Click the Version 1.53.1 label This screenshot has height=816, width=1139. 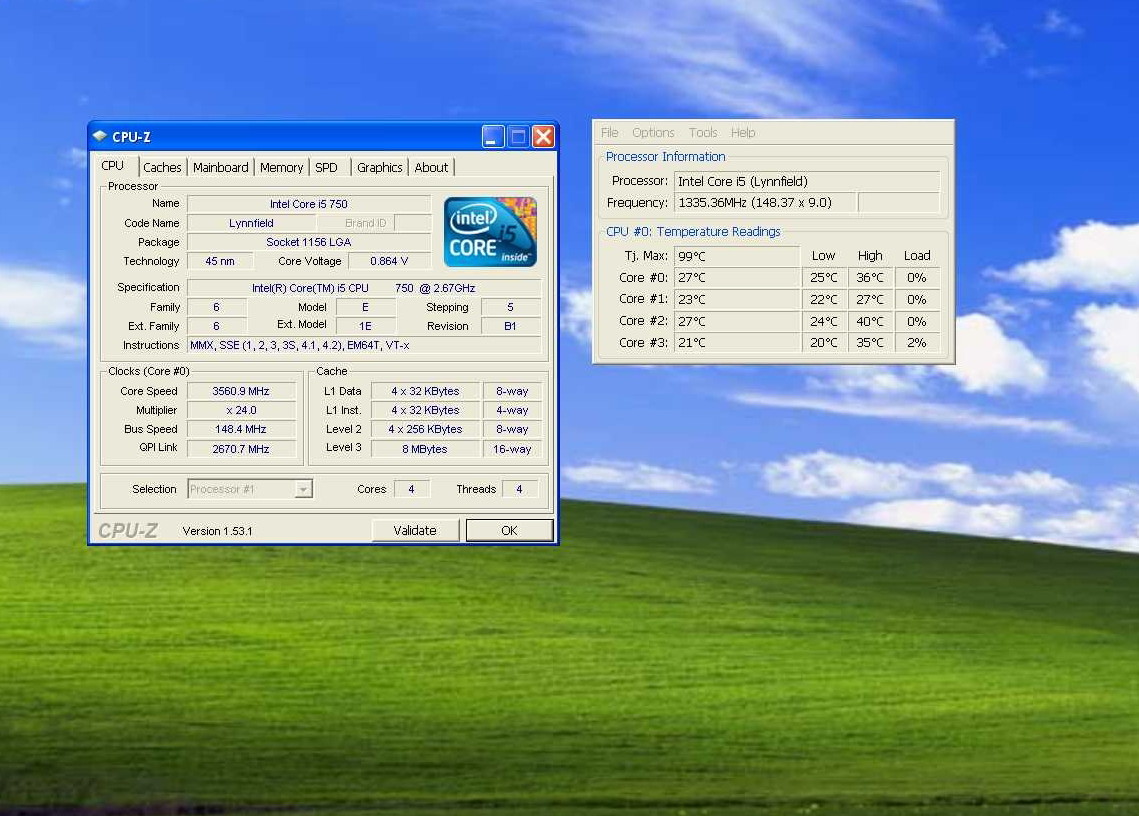(217, 531)
